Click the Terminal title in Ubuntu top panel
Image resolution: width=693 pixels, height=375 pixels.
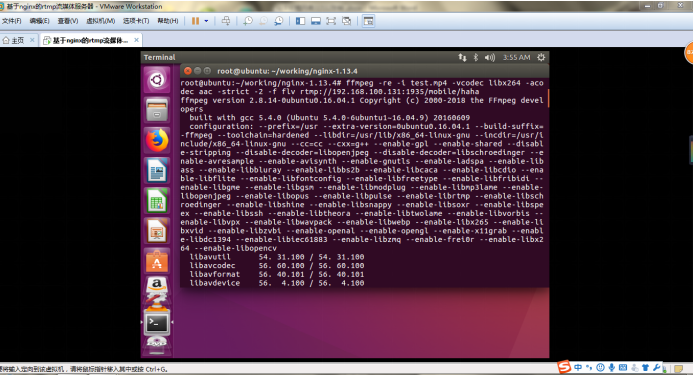pyautogui.click(x=160, y=57)
